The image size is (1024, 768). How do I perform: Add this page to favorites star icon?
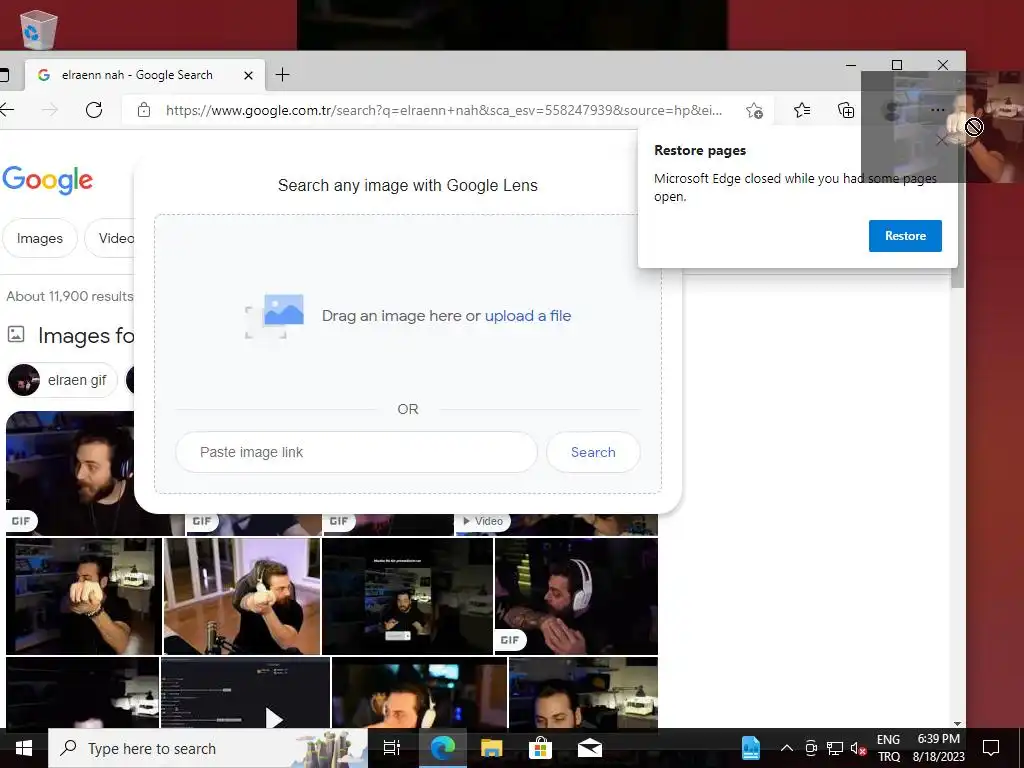pyautogui.click(x=754, y=110)
